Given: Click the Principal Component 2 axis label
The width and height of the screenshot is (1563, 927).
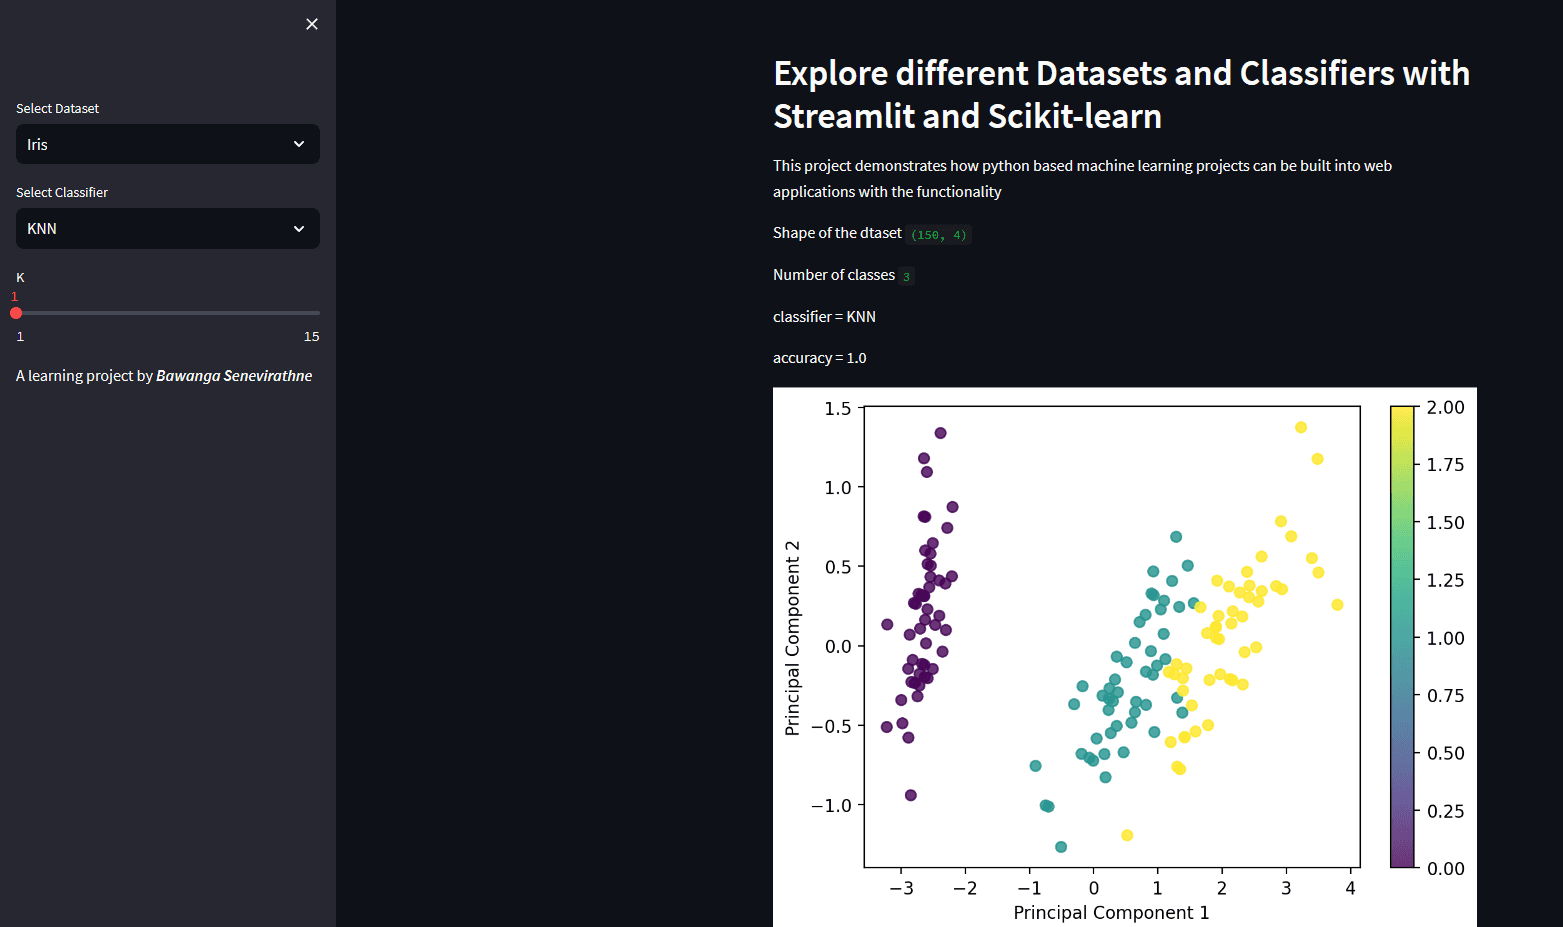Looking at the screenshot, I should tap(793, 638).
